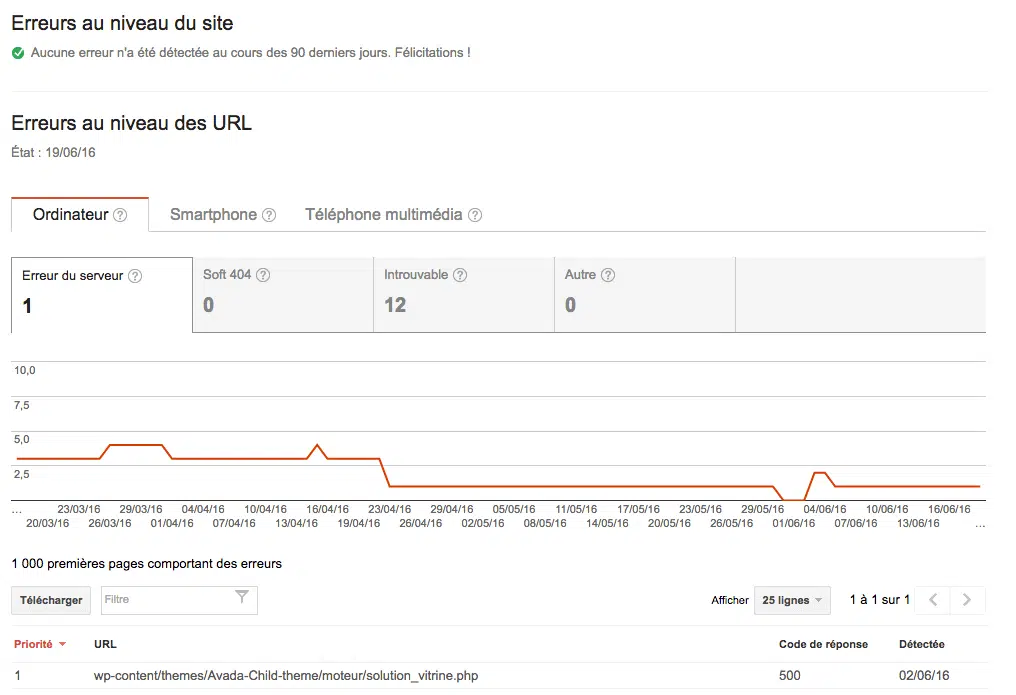Click help icon beside Téléphone multimédia
Screen dimensions: 1016x695
(x=475, y=215)
